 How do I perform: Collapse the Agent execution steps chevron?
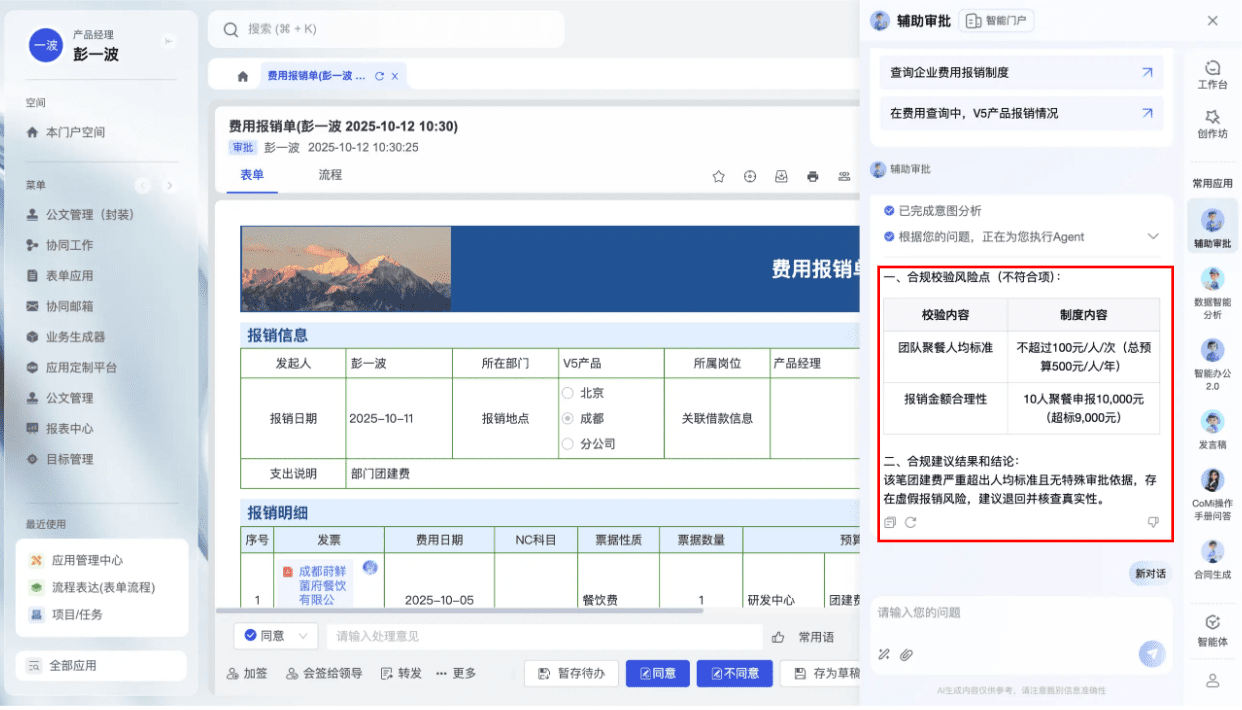(x=1153, y=237)
